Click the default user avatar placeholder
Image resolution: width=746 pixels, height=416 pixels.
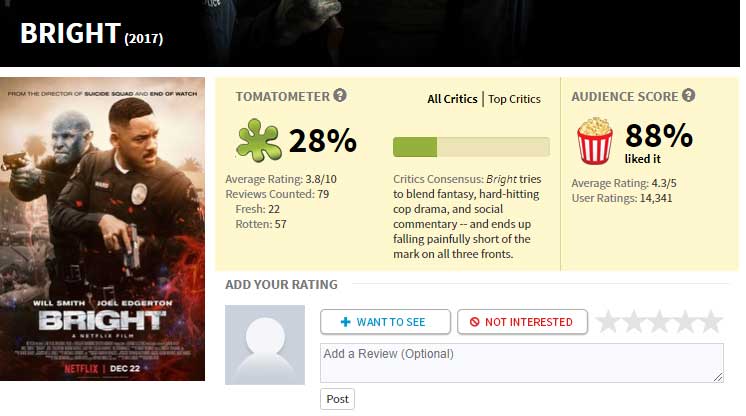[x=265, y=345]
